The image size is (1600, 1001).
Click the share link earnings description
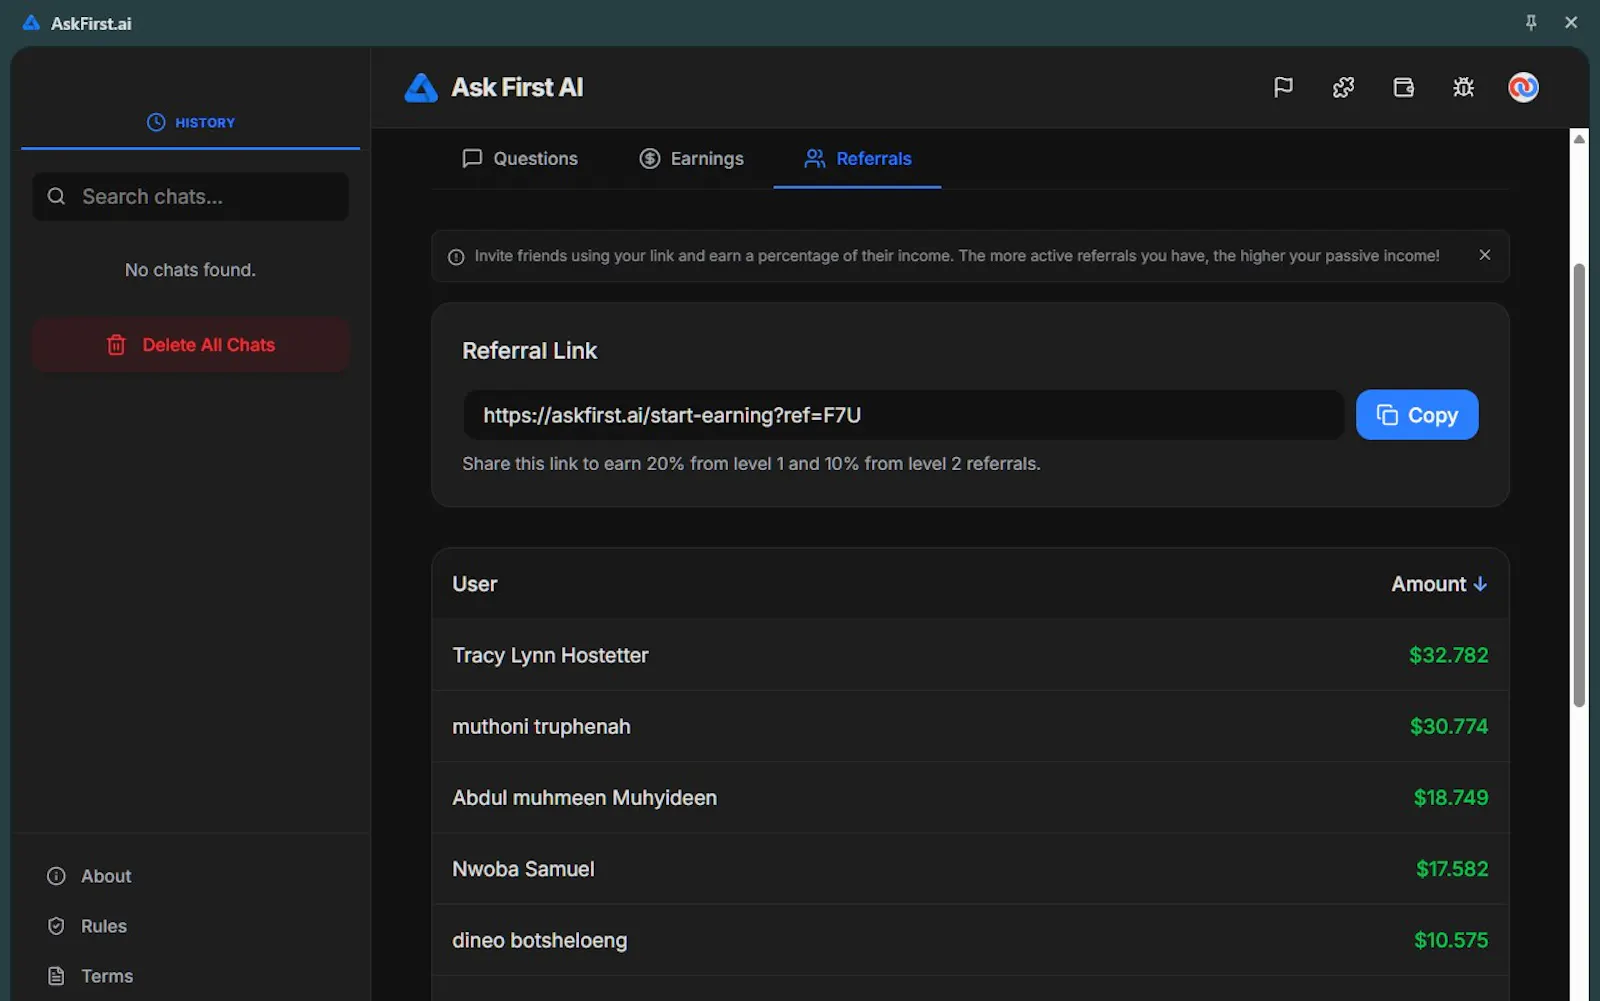(751, 464)
